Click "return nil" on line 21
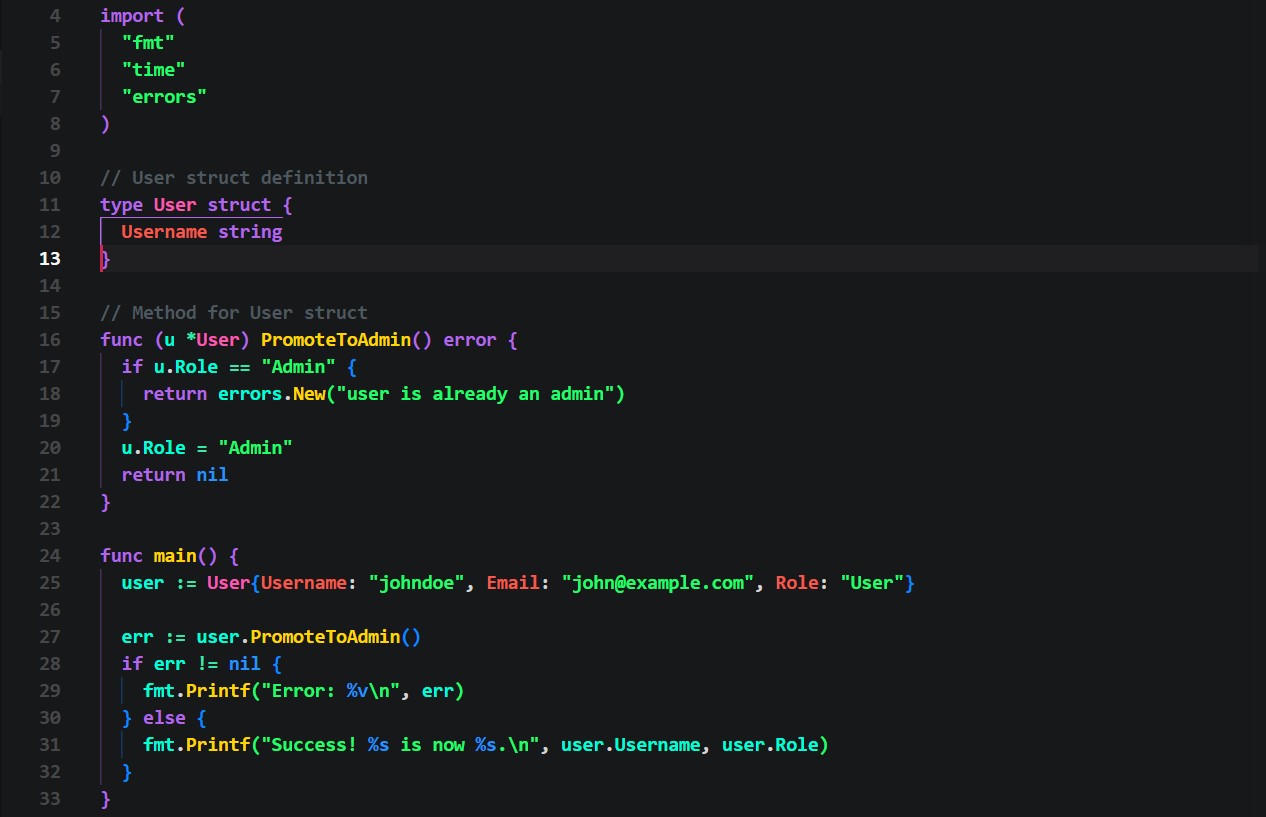Viewport: 1266px width, 817px height. [175, 474]
